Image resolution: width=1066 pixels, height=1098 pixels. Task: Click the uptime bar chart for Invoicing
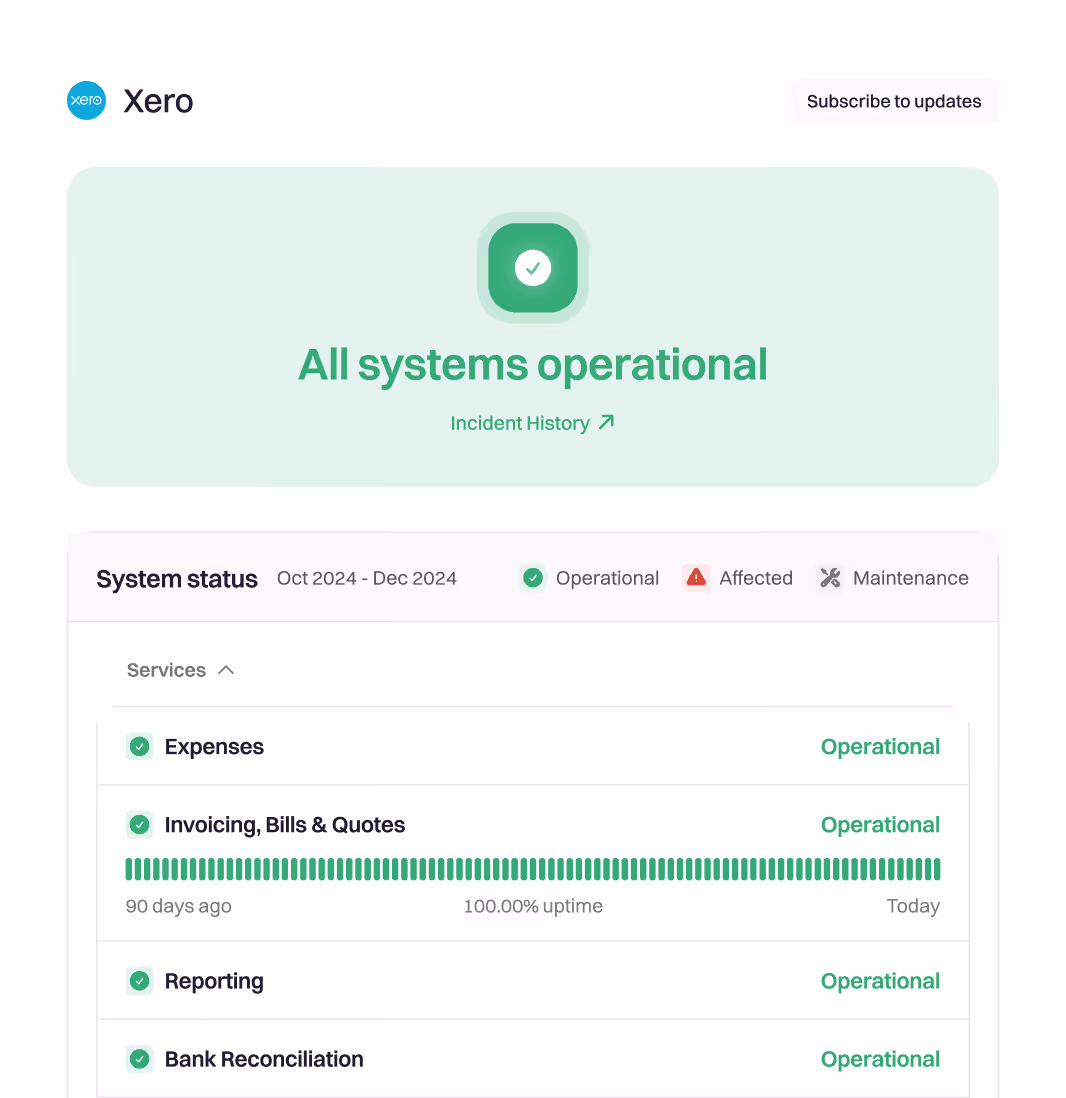click(x=533, y=868)
